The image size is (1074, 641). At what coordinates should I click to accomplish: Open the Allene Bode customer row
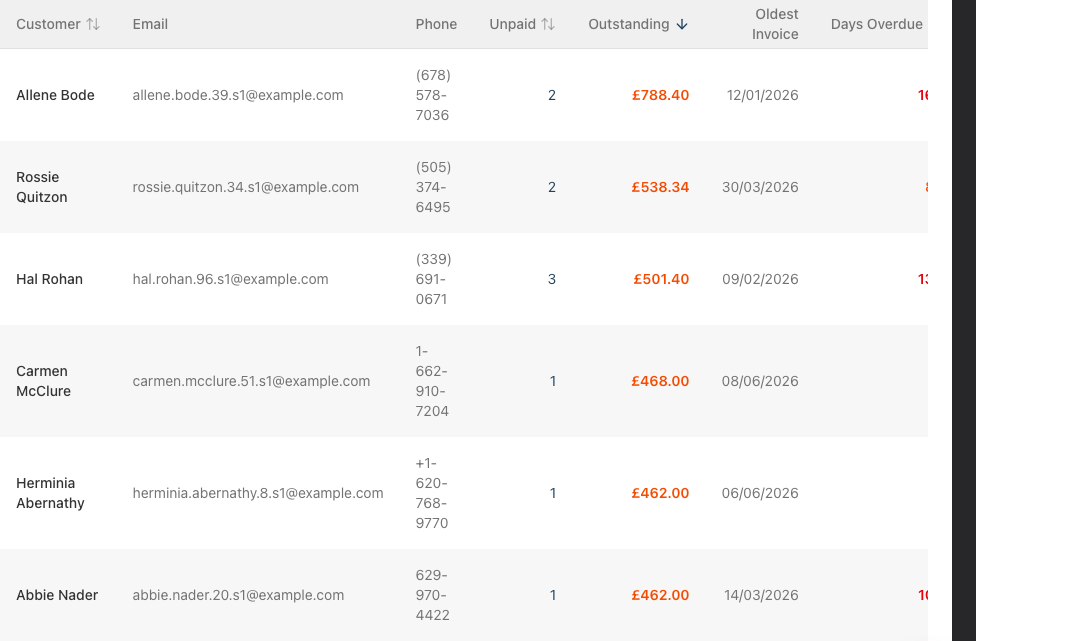464,95
